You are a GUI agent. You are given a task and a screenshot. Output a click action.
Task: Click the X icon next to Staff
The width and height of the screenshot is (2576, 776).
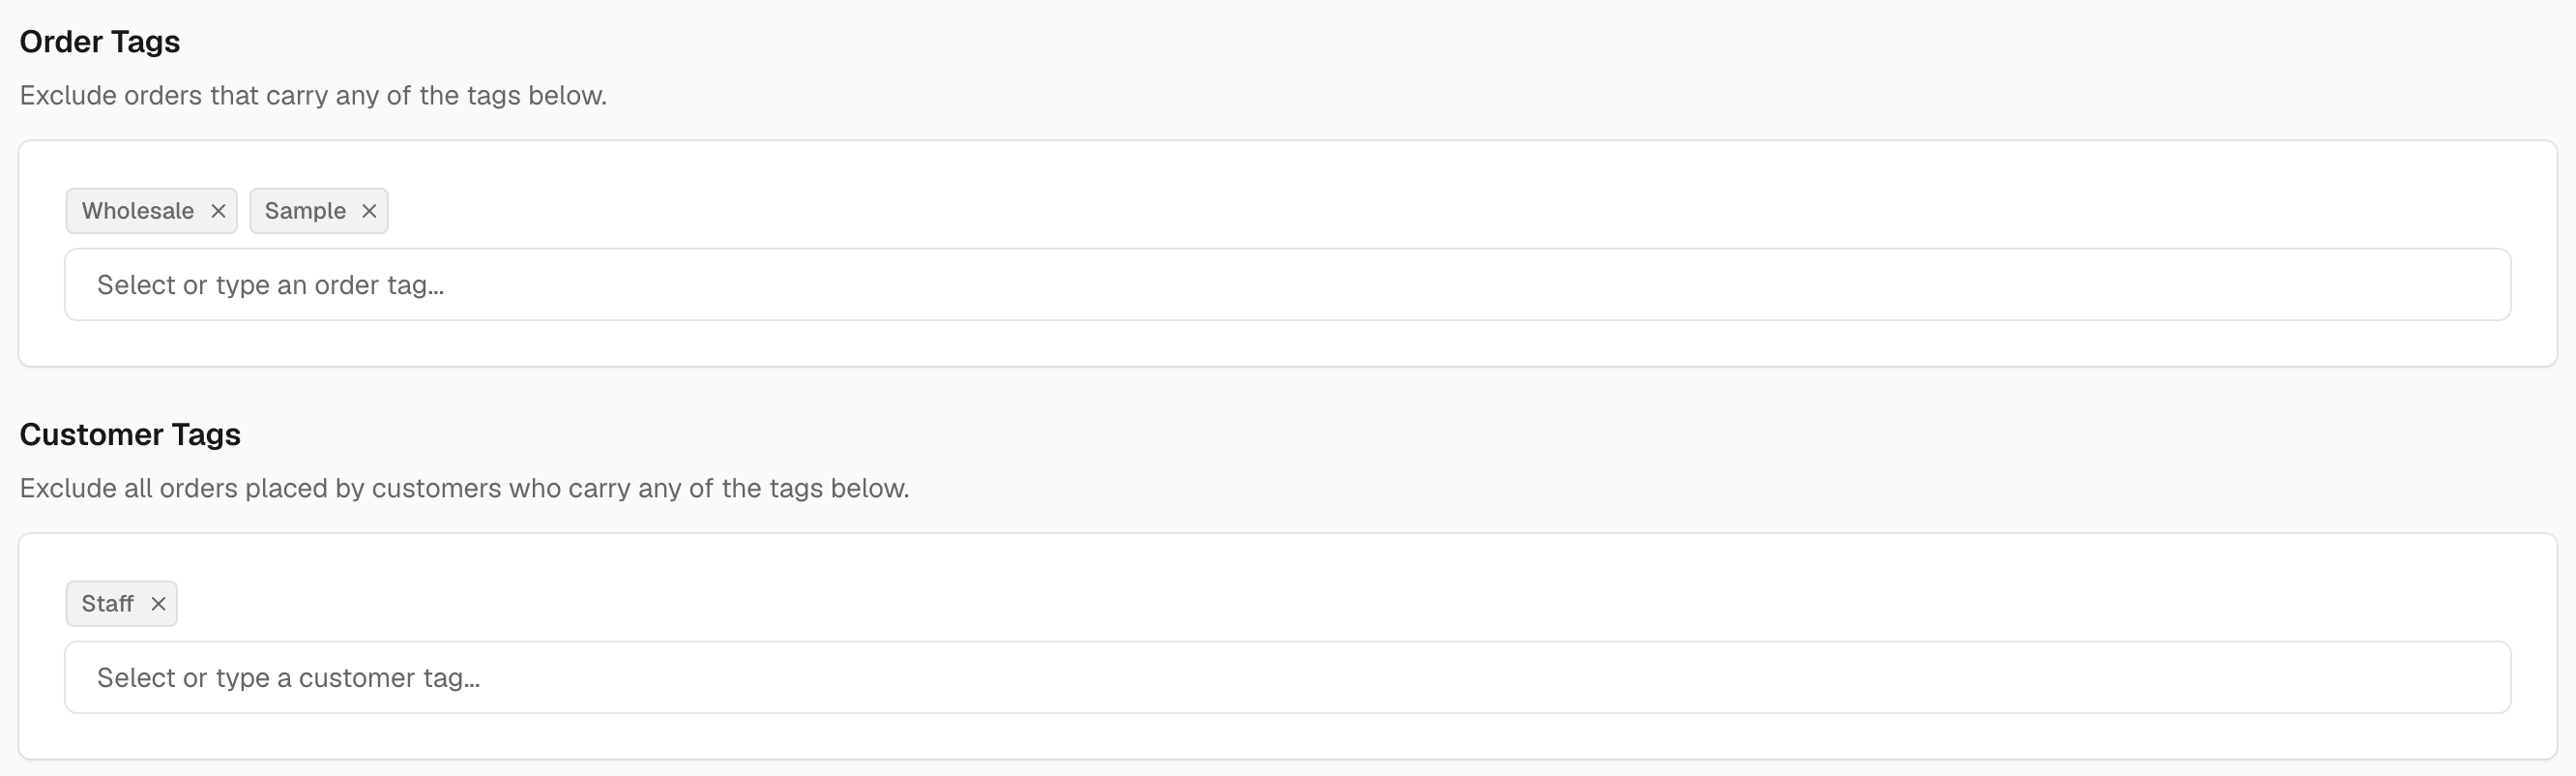[158, 604]
